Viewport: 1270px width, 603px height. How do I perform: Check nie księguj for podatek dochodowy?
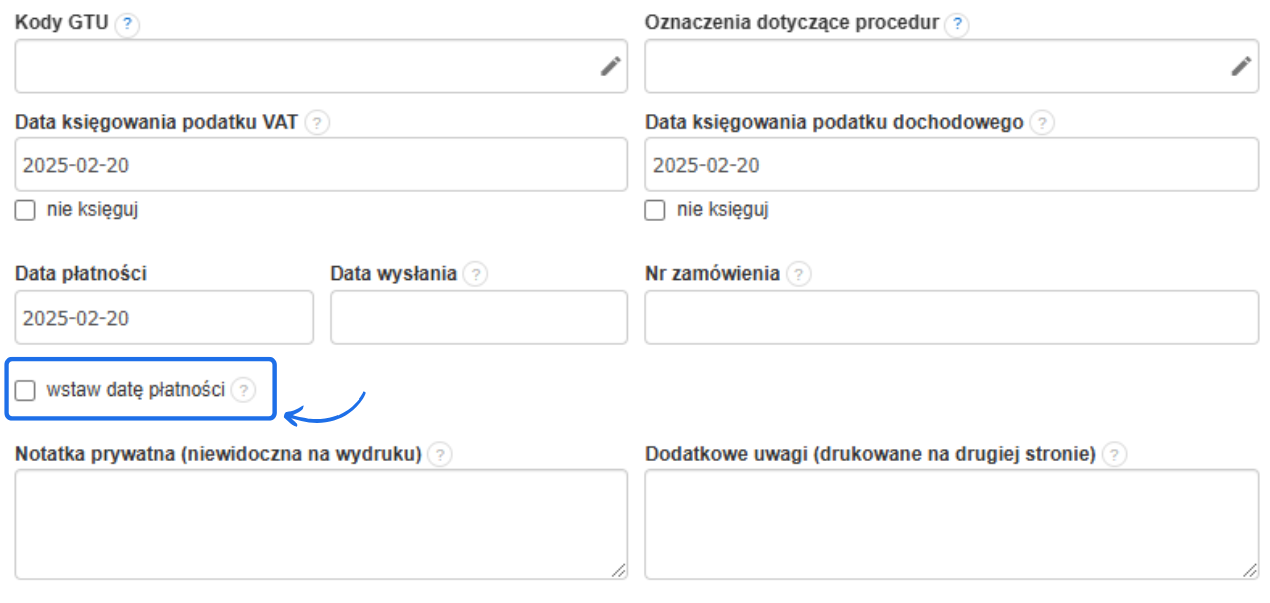[655, 209]
